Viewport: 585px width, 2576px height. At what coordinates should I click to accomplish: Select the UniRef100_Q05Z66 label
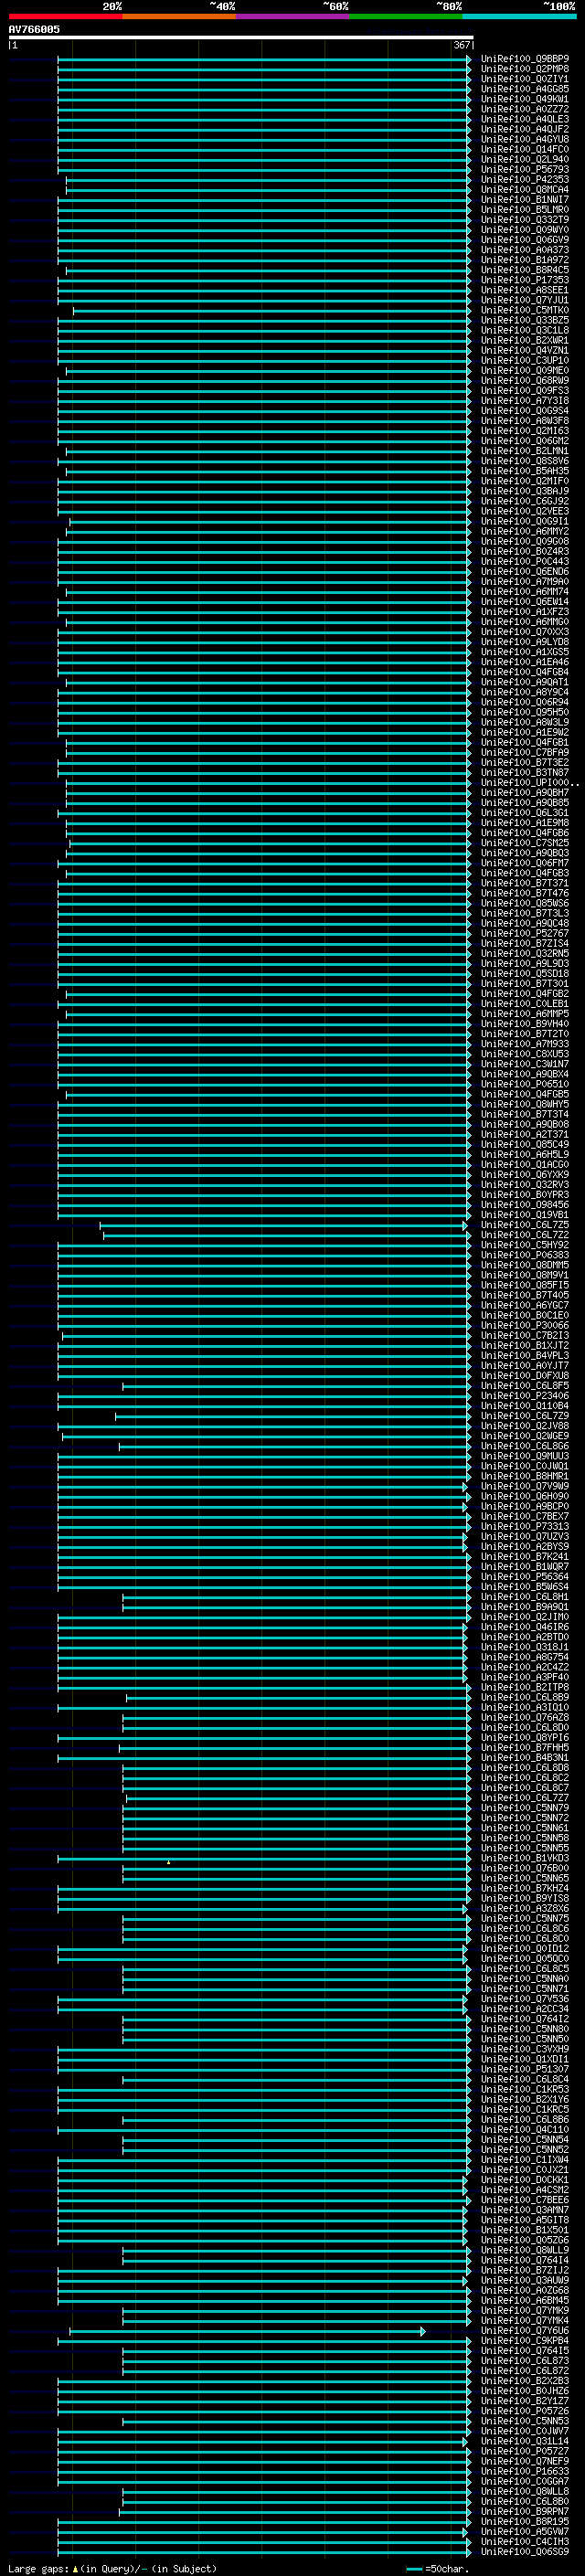525,2241
